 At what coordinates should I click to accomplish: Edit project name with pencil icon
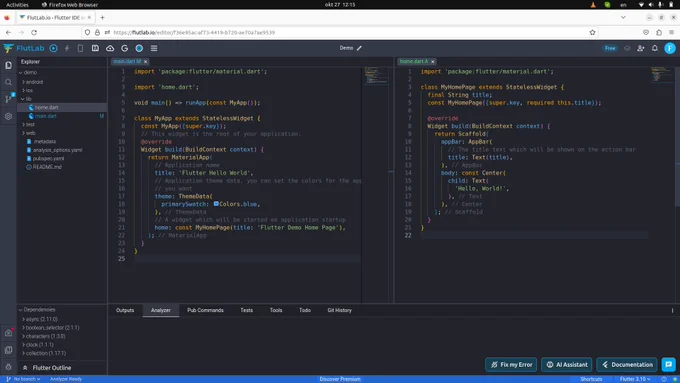coord(359,48)
